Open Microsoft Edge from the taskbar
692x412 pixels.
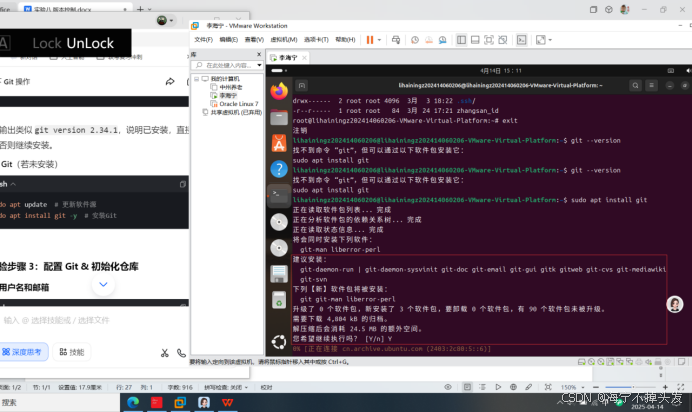tap(133, 402)
